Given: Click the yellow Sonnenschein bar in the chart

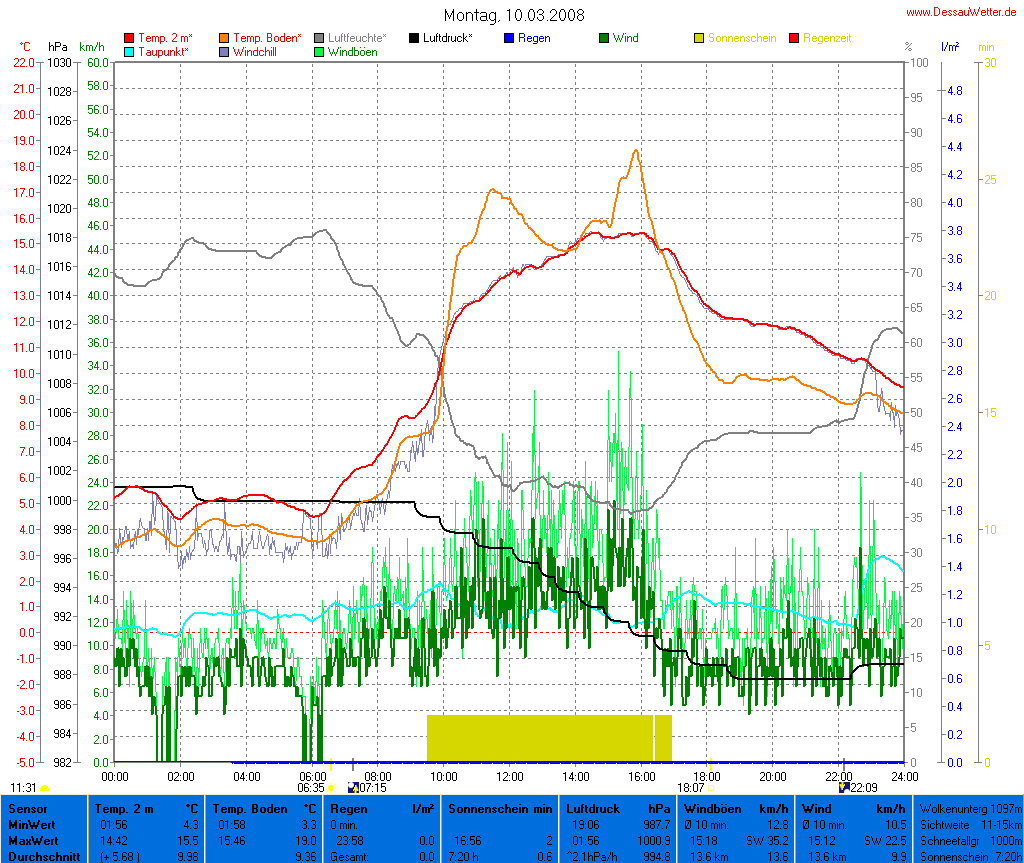Looking at the screenshot, I should pos(540,738).
